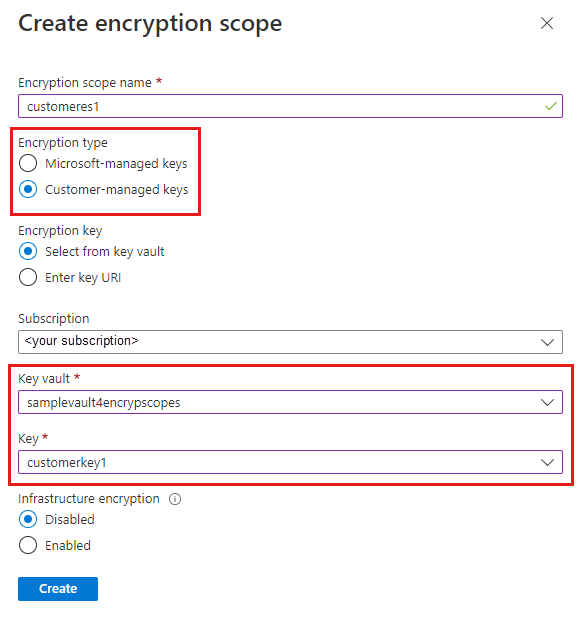Select Microsoft-managed keys radio button
Image resolution: width=580 pixels, height=618 pixels.
pos(28,163)
